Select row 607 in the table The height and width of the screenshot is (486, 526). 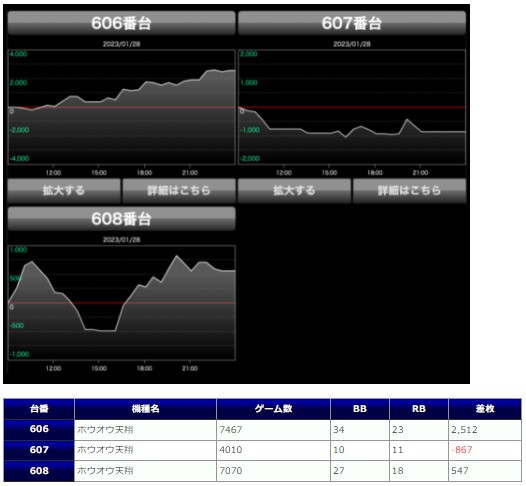263,450
